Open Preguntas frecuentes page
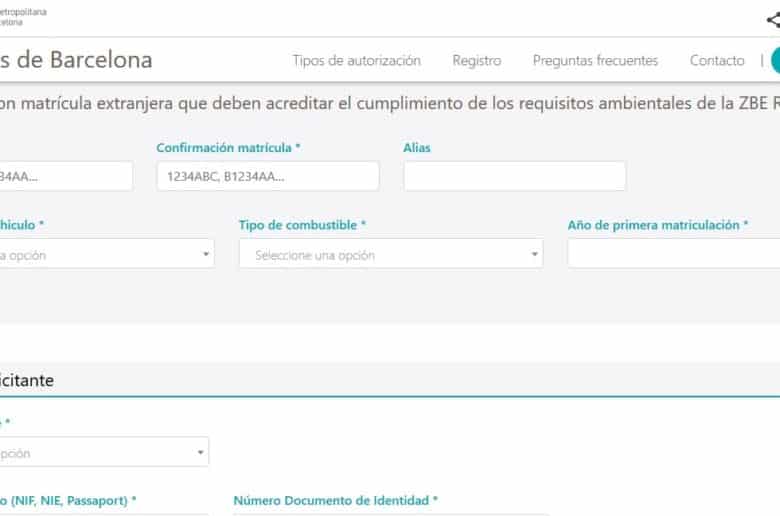Viewport: 780px width, 516px height. click(595, 61)
